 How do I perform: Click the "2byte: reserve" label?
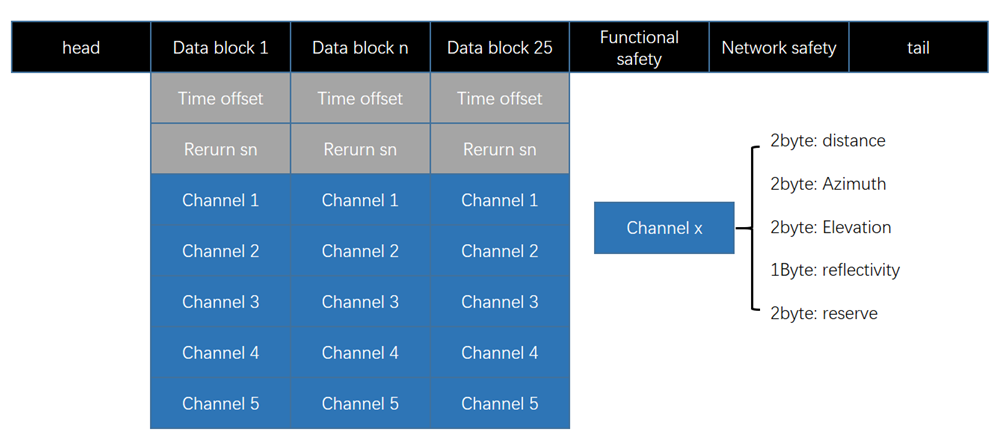tap(823, 314)
